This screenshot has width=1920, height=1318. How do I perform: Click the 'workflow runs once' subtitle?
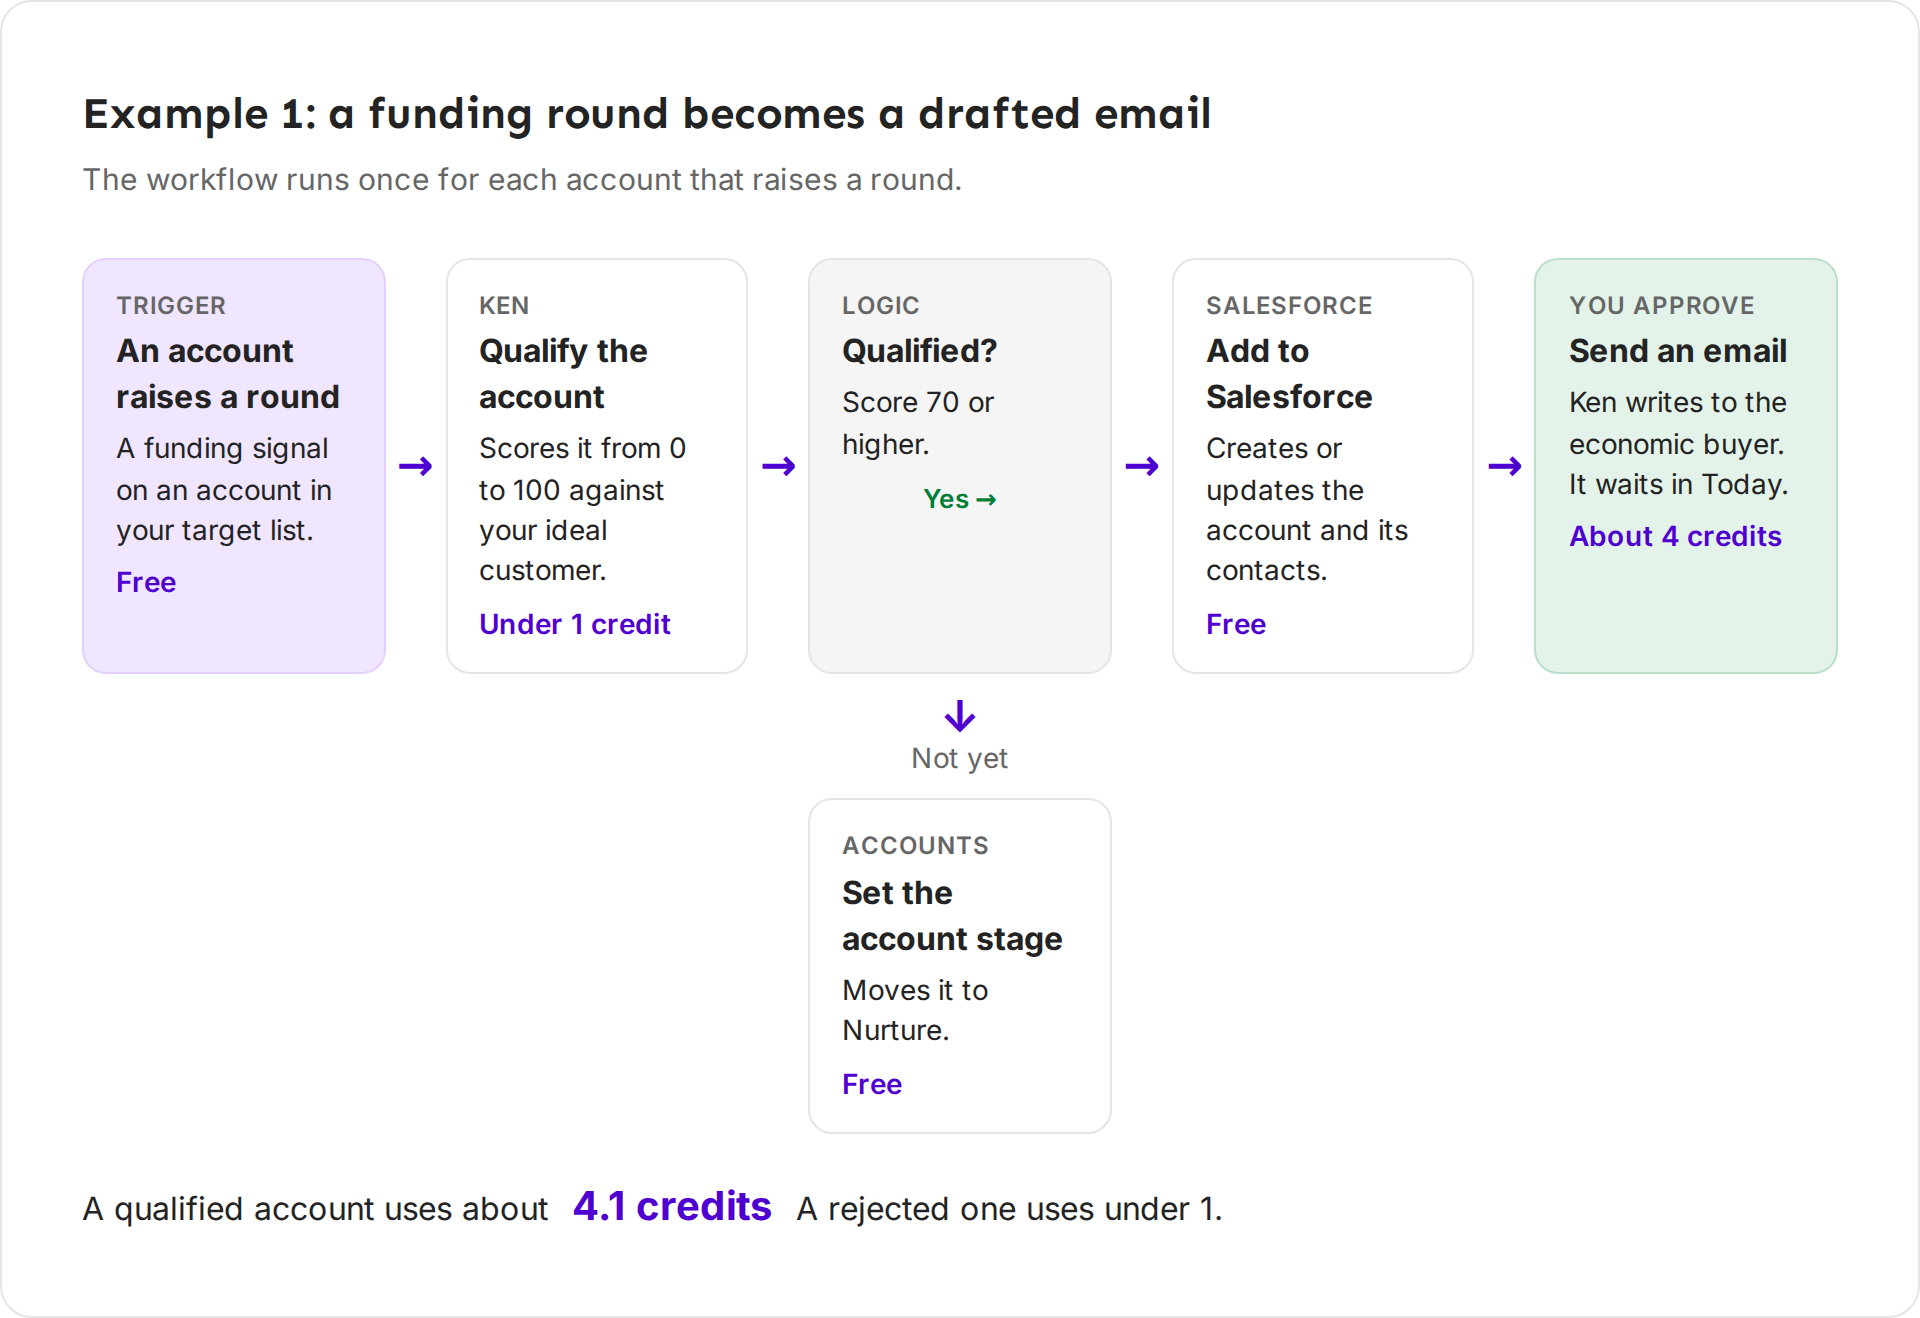click(521, 180)
